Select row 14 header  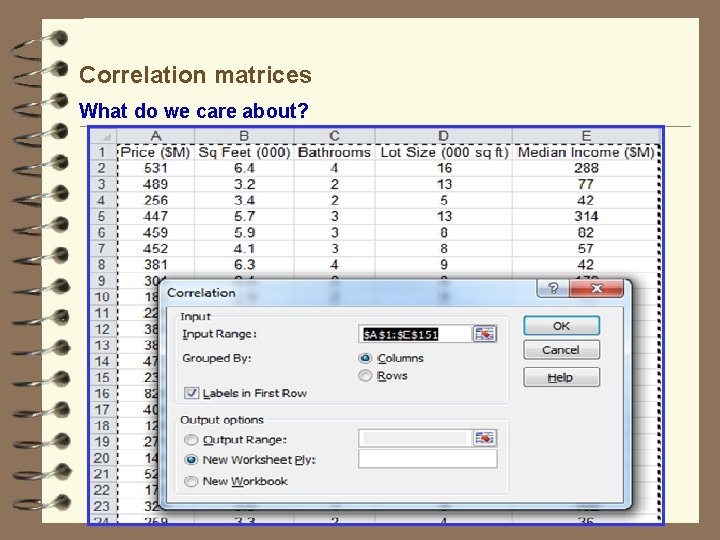point(102,361)
